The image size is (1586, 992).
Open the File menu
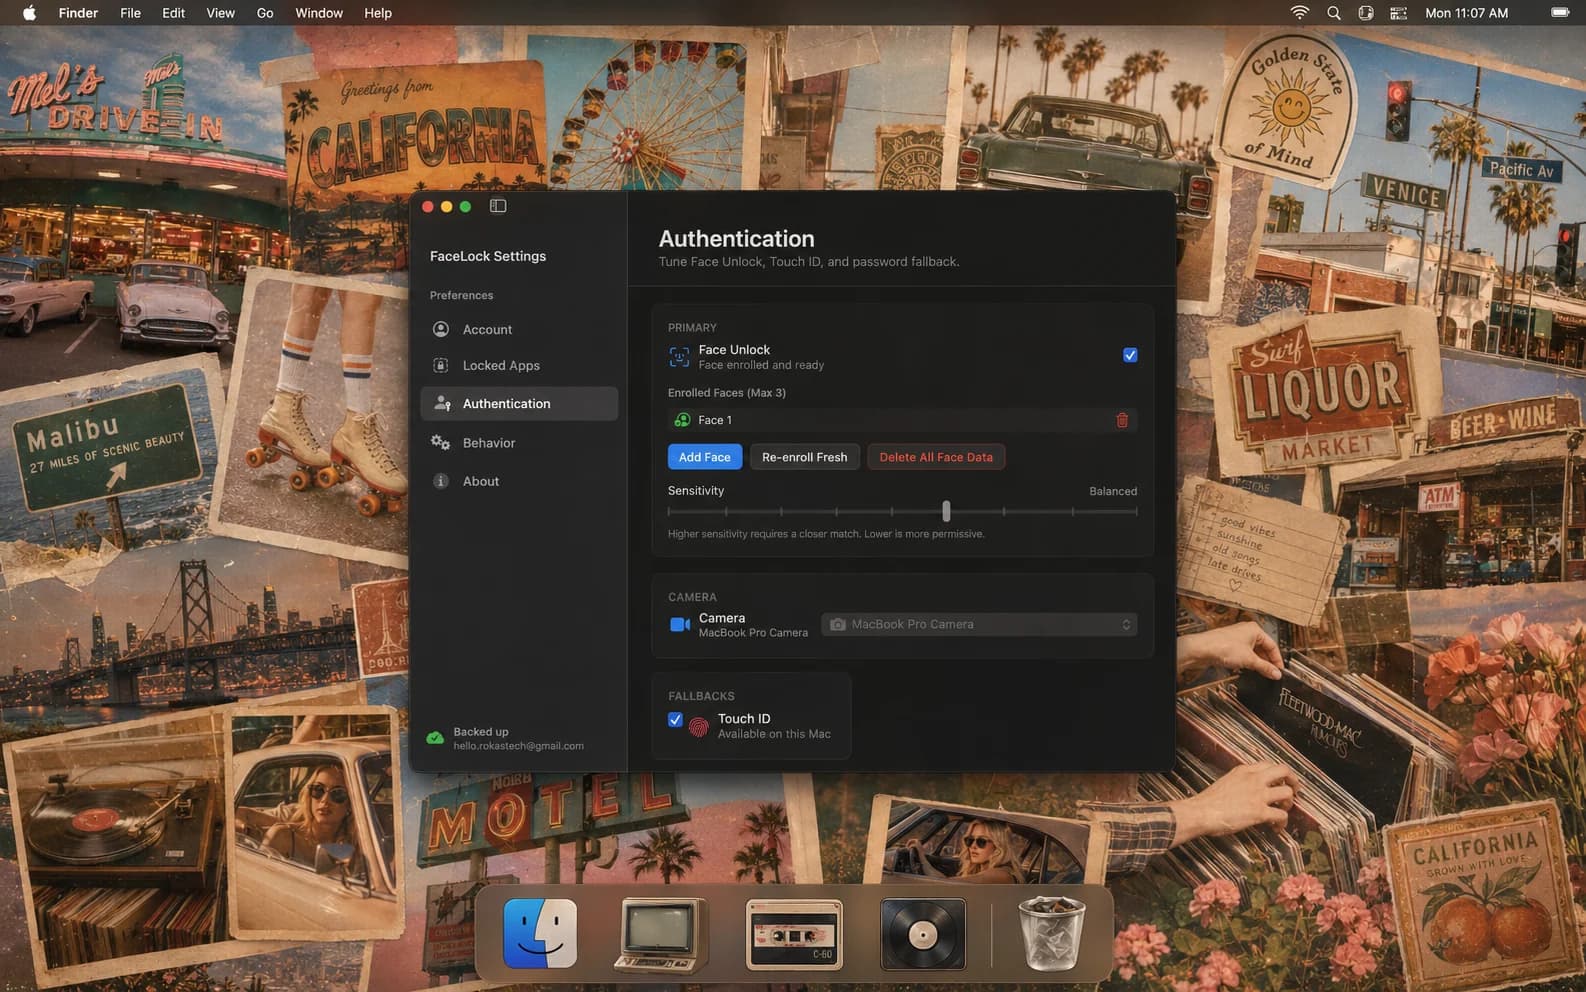[x=130, y=13]
